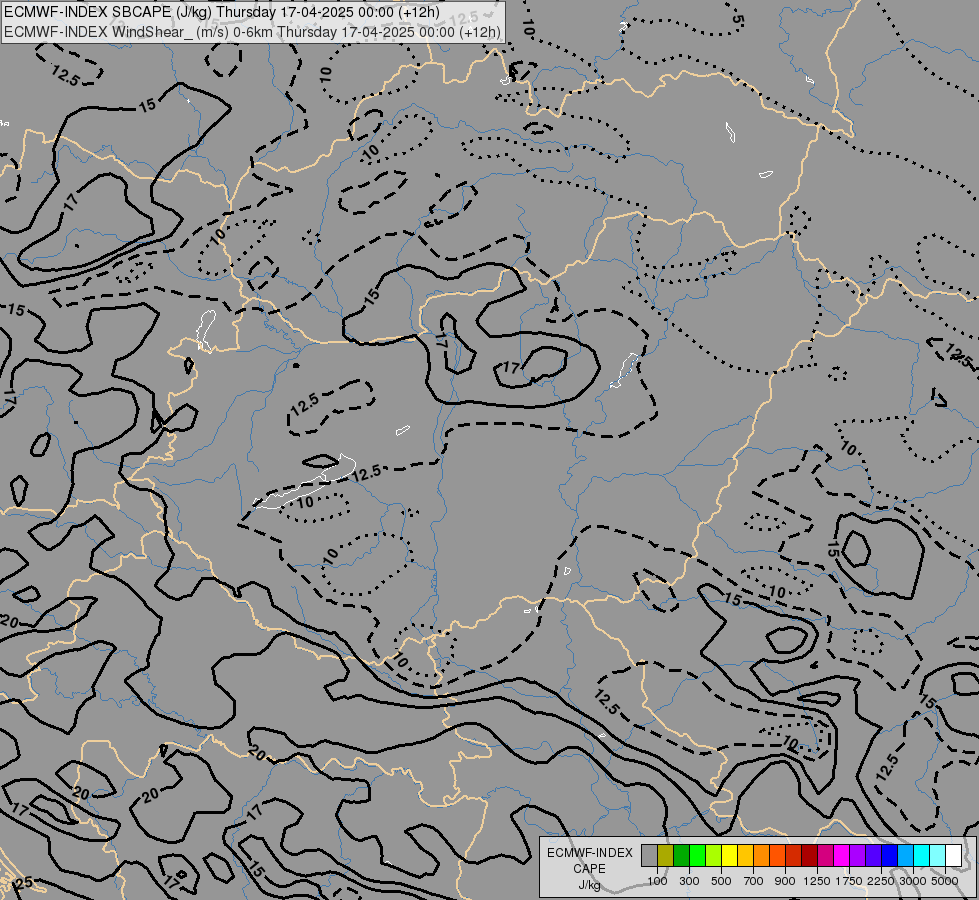Choose the orange-red swatch left of 900
Viewport: 979px width, 900px height.
tap(777, 855)
